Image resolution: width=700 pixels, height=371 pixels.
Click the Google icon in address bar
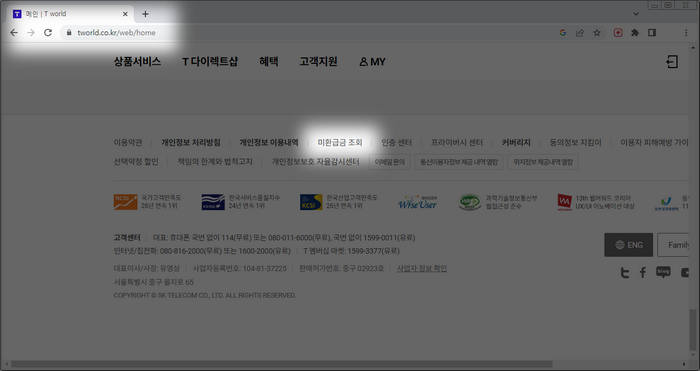click(x=562, y=33)
